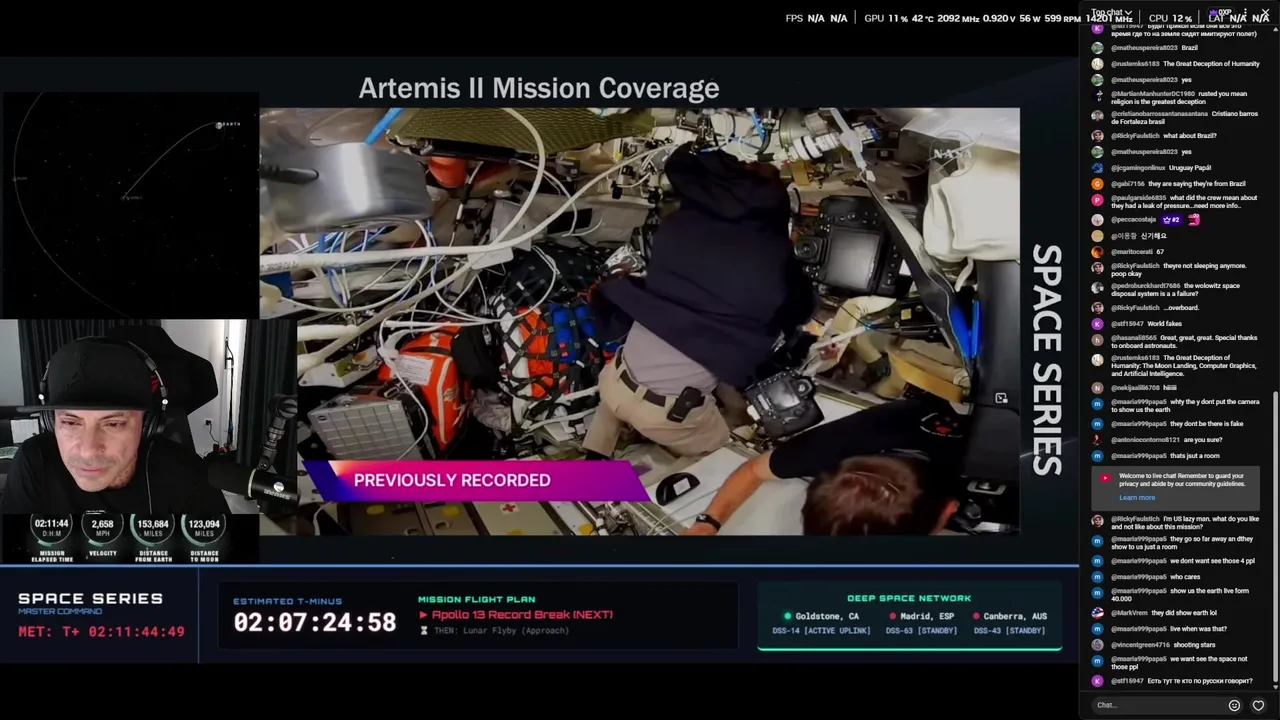The height and width of the screenshot is (720, 1280).
Task: Click the pink sticker in peccacostaja's message
Action: [x=1192, y=220]
